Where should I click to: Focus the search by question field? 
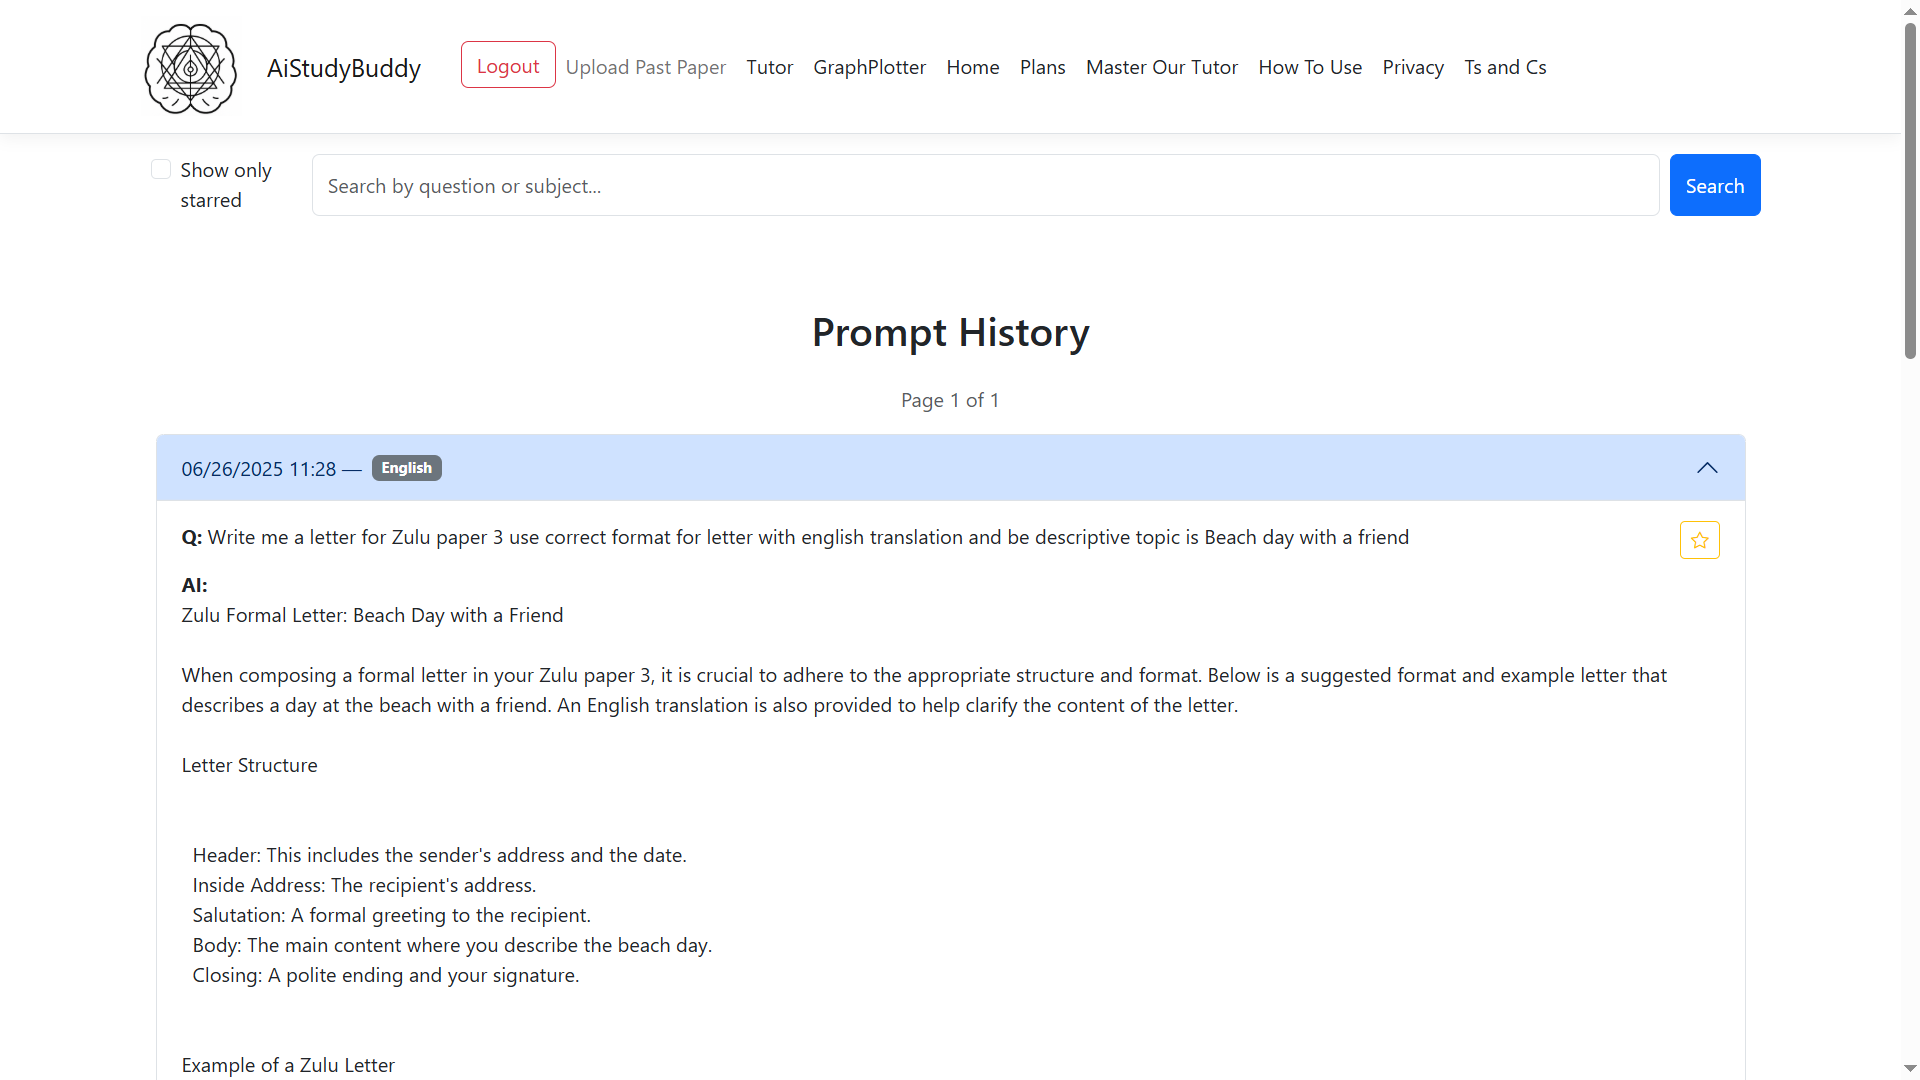tap(985, 185)
